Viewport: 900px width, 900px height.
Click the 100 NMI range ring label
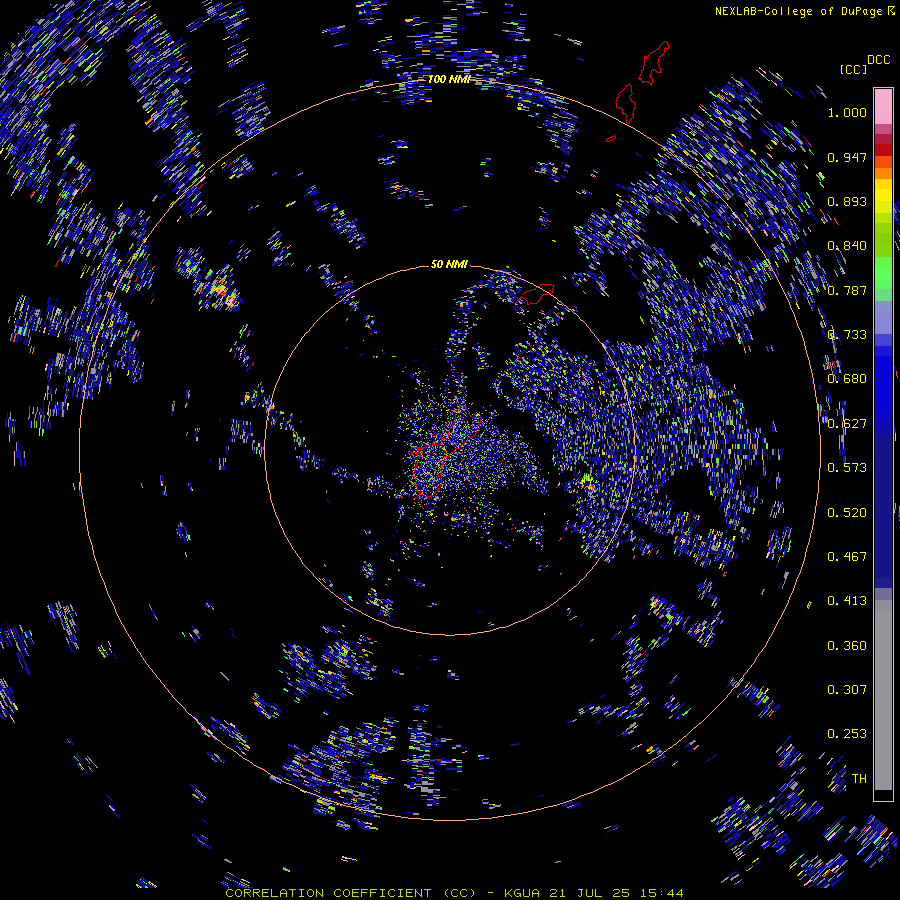point(449,79)
